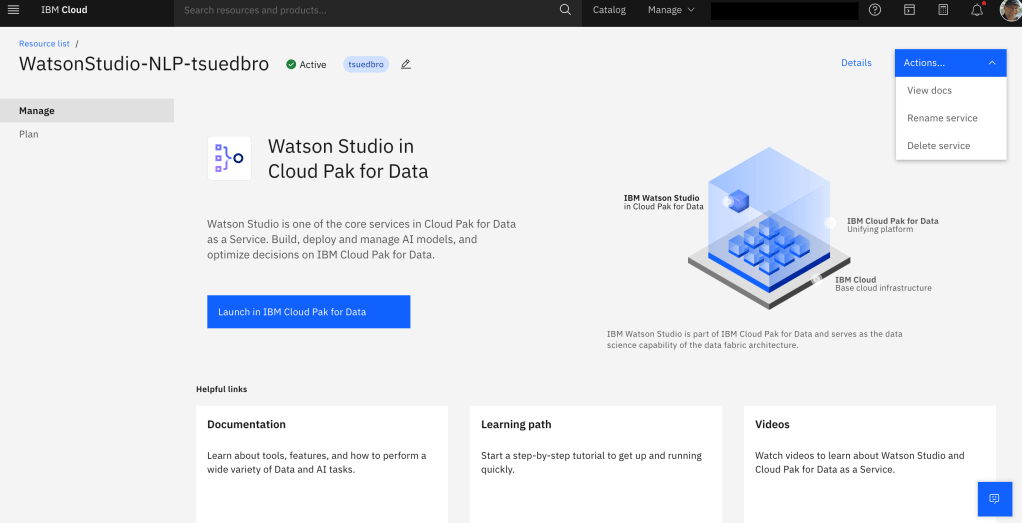Open the cost estimator calculator icon
The image size is (1022, 523).
[943, 10]
